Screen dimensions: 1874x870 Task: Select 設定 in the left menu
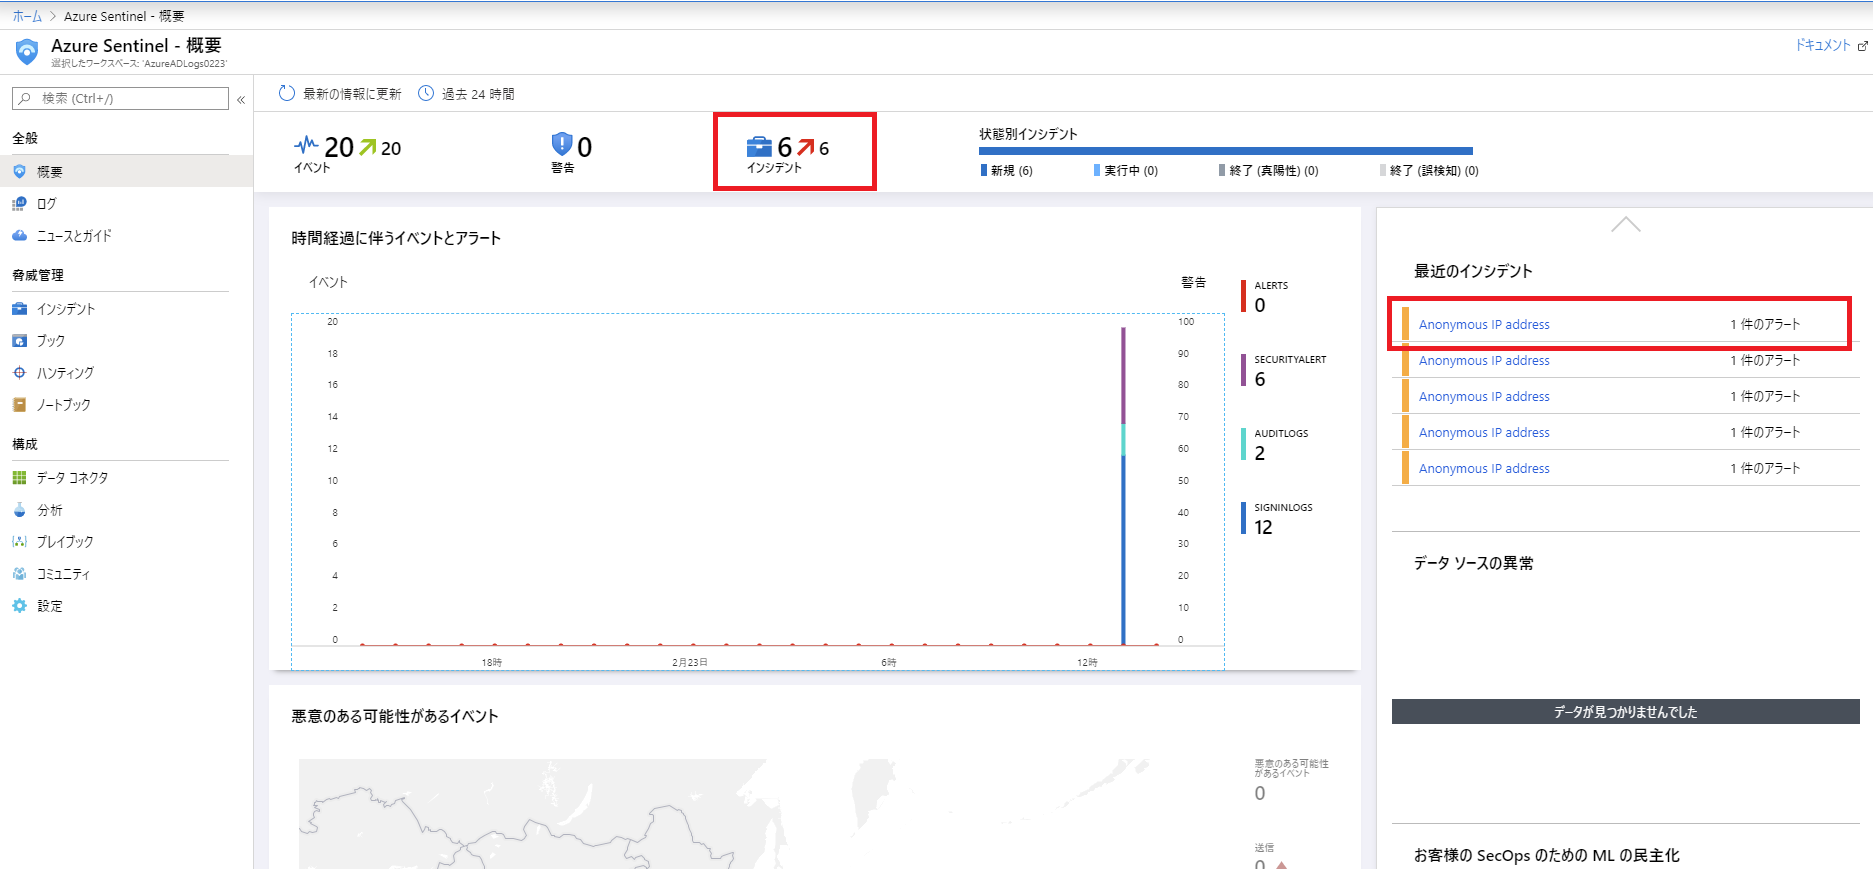[x=126, y=606]
